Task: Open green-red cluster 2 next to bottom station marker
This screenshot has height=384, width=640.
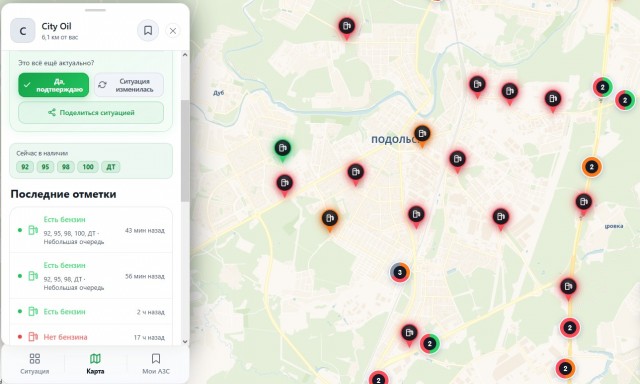Action: [x=429, y=344]
